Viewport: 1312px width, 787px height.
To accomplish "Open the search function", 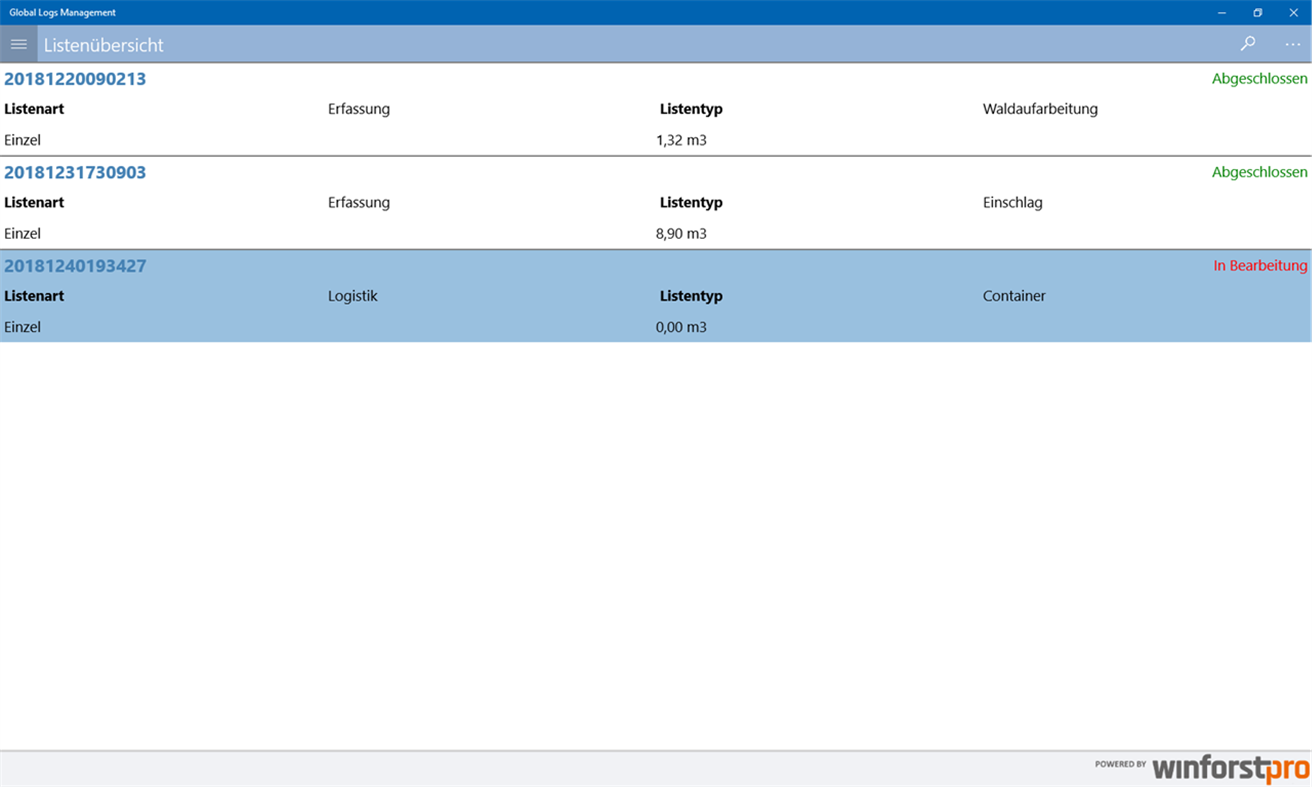I will (x=1247, y=44).
